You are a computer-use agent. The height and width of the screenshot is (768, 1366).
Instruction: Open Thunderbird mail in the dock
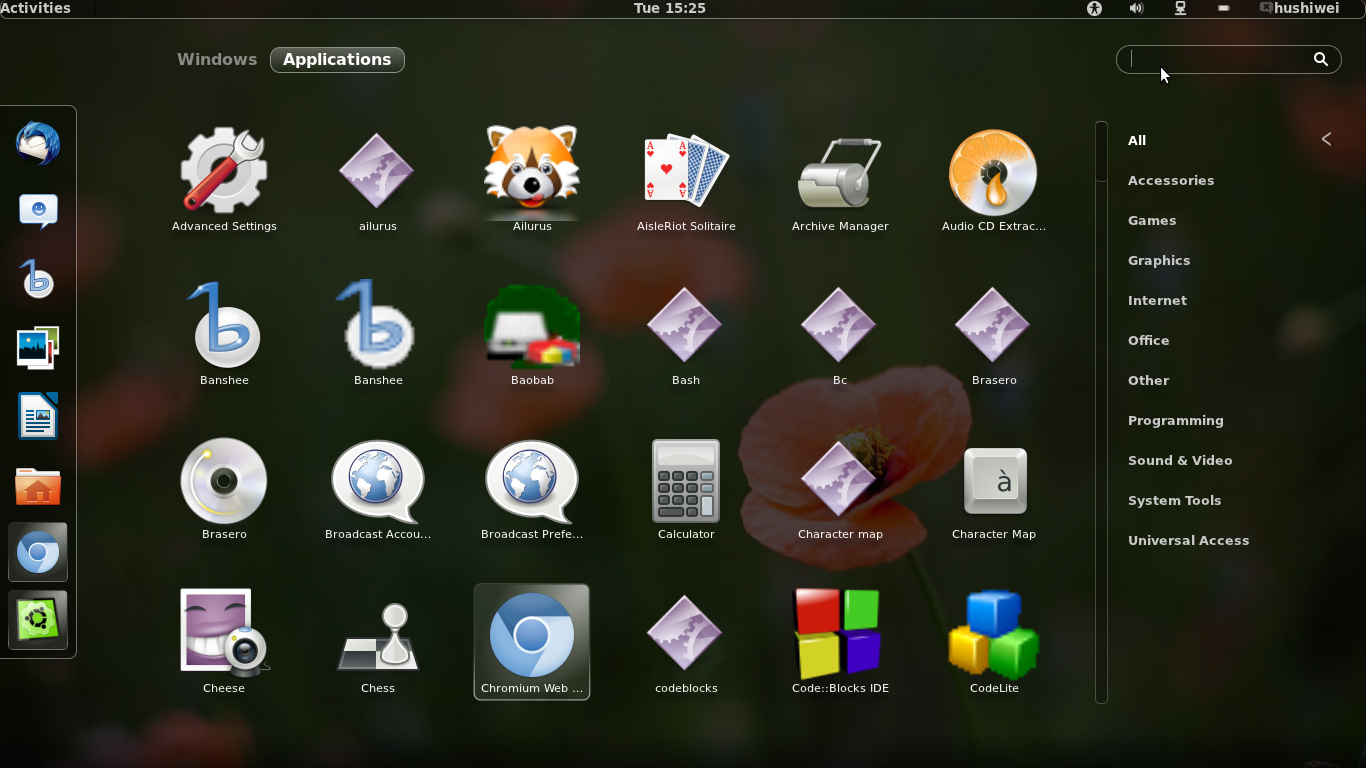tap(38, 144)
